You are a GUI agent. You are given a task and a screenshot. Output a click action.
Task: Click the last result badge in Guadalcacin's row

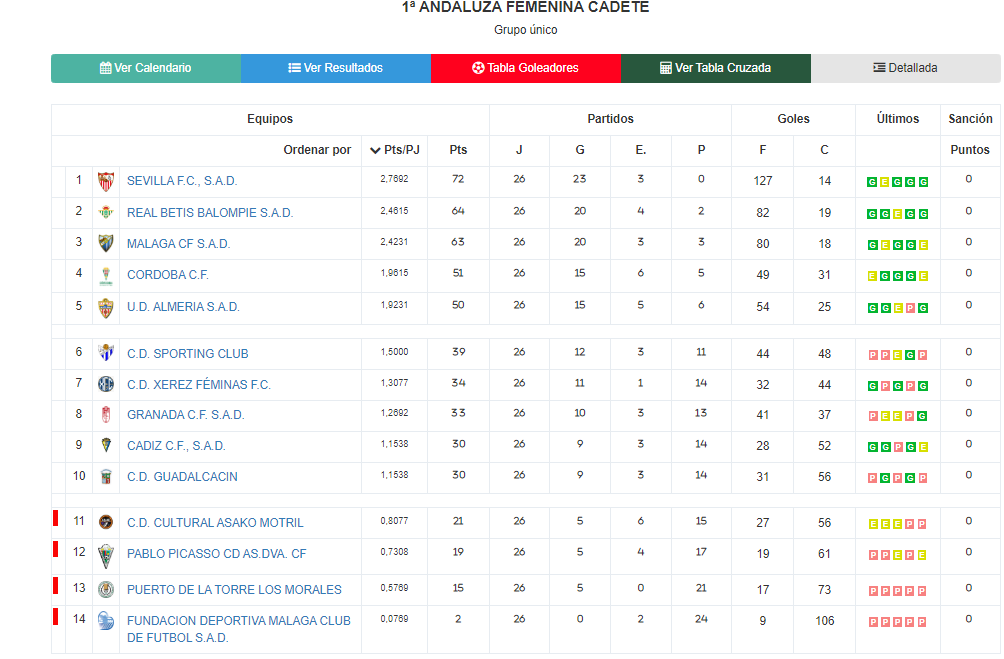click(923, 478)
